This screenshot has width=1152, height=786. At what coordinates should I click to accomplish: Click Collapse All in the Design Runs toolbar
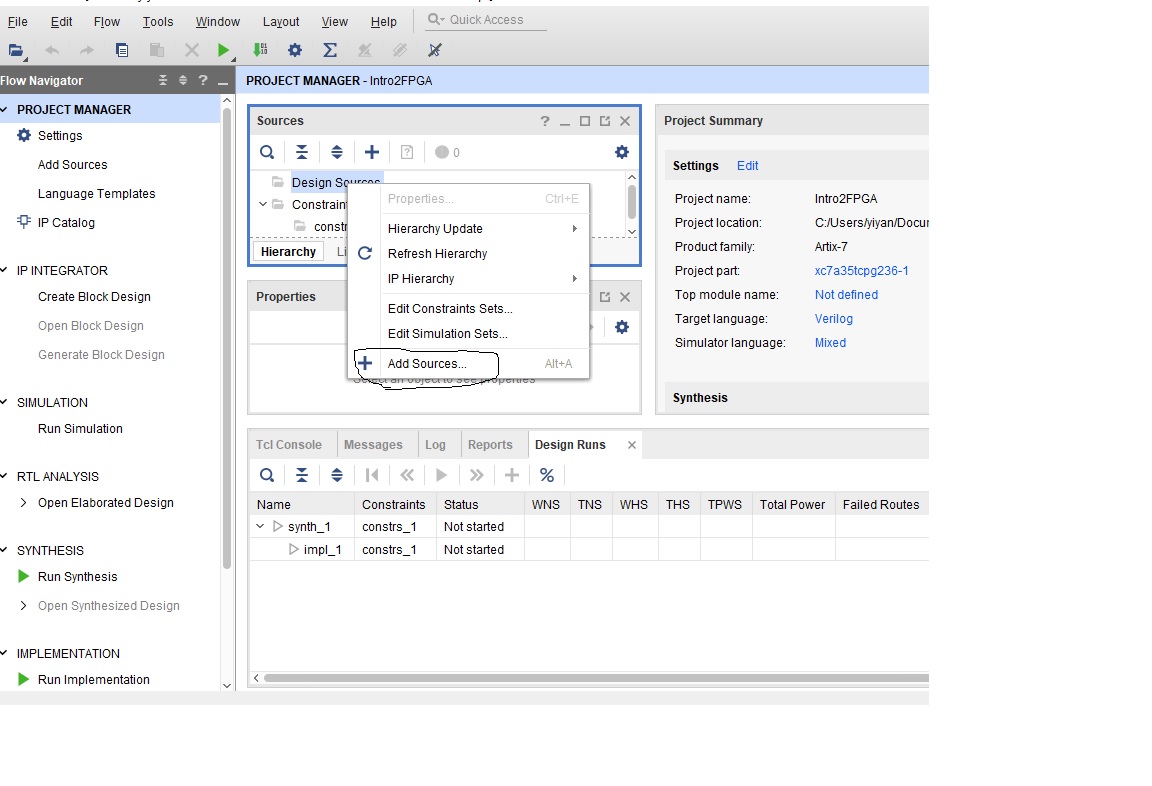301,475
